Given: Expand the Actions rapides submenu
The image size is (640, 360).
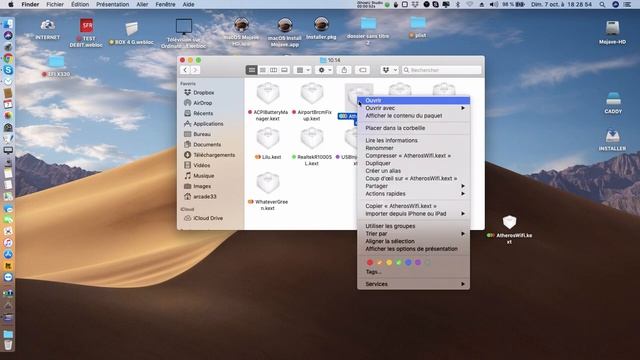Looking at the screenshot, I should tap(413, 194).
